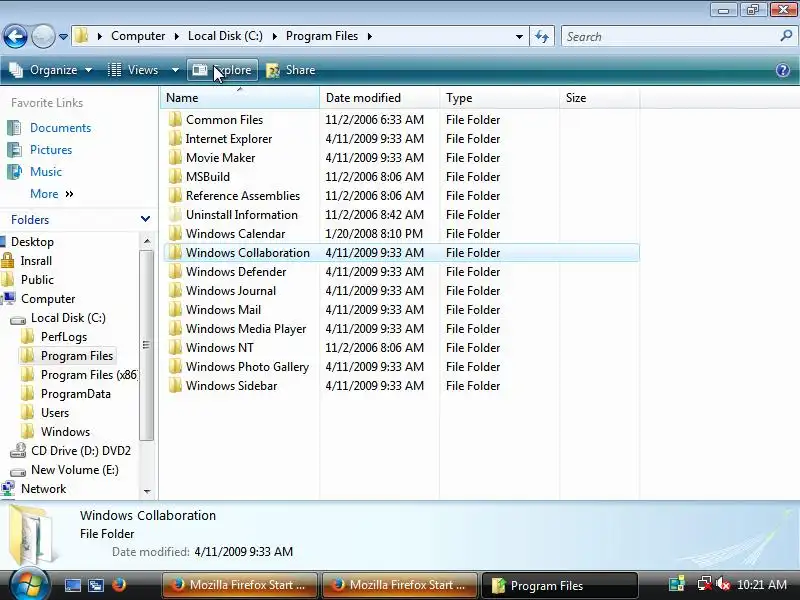800x600 pixels.
Task: Select Windows Mail folder icon
Action: click(x=175, y=309)
